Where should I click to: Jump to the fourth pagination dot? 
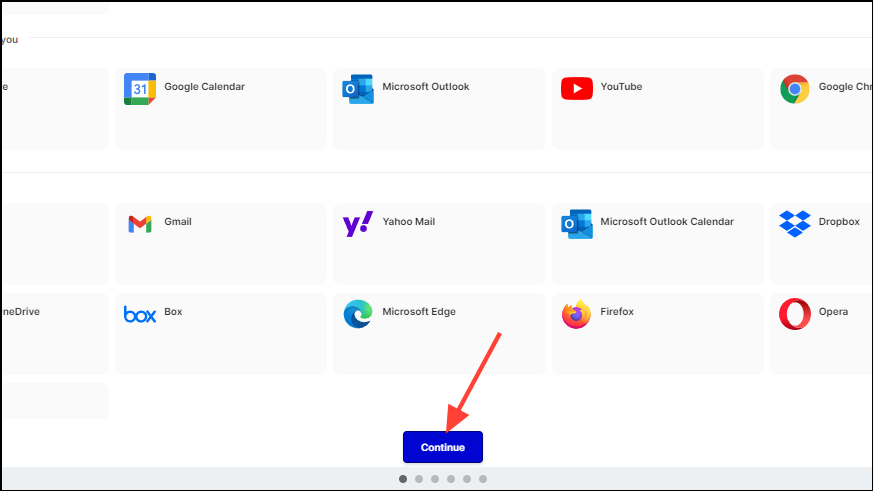coord(451,479)
